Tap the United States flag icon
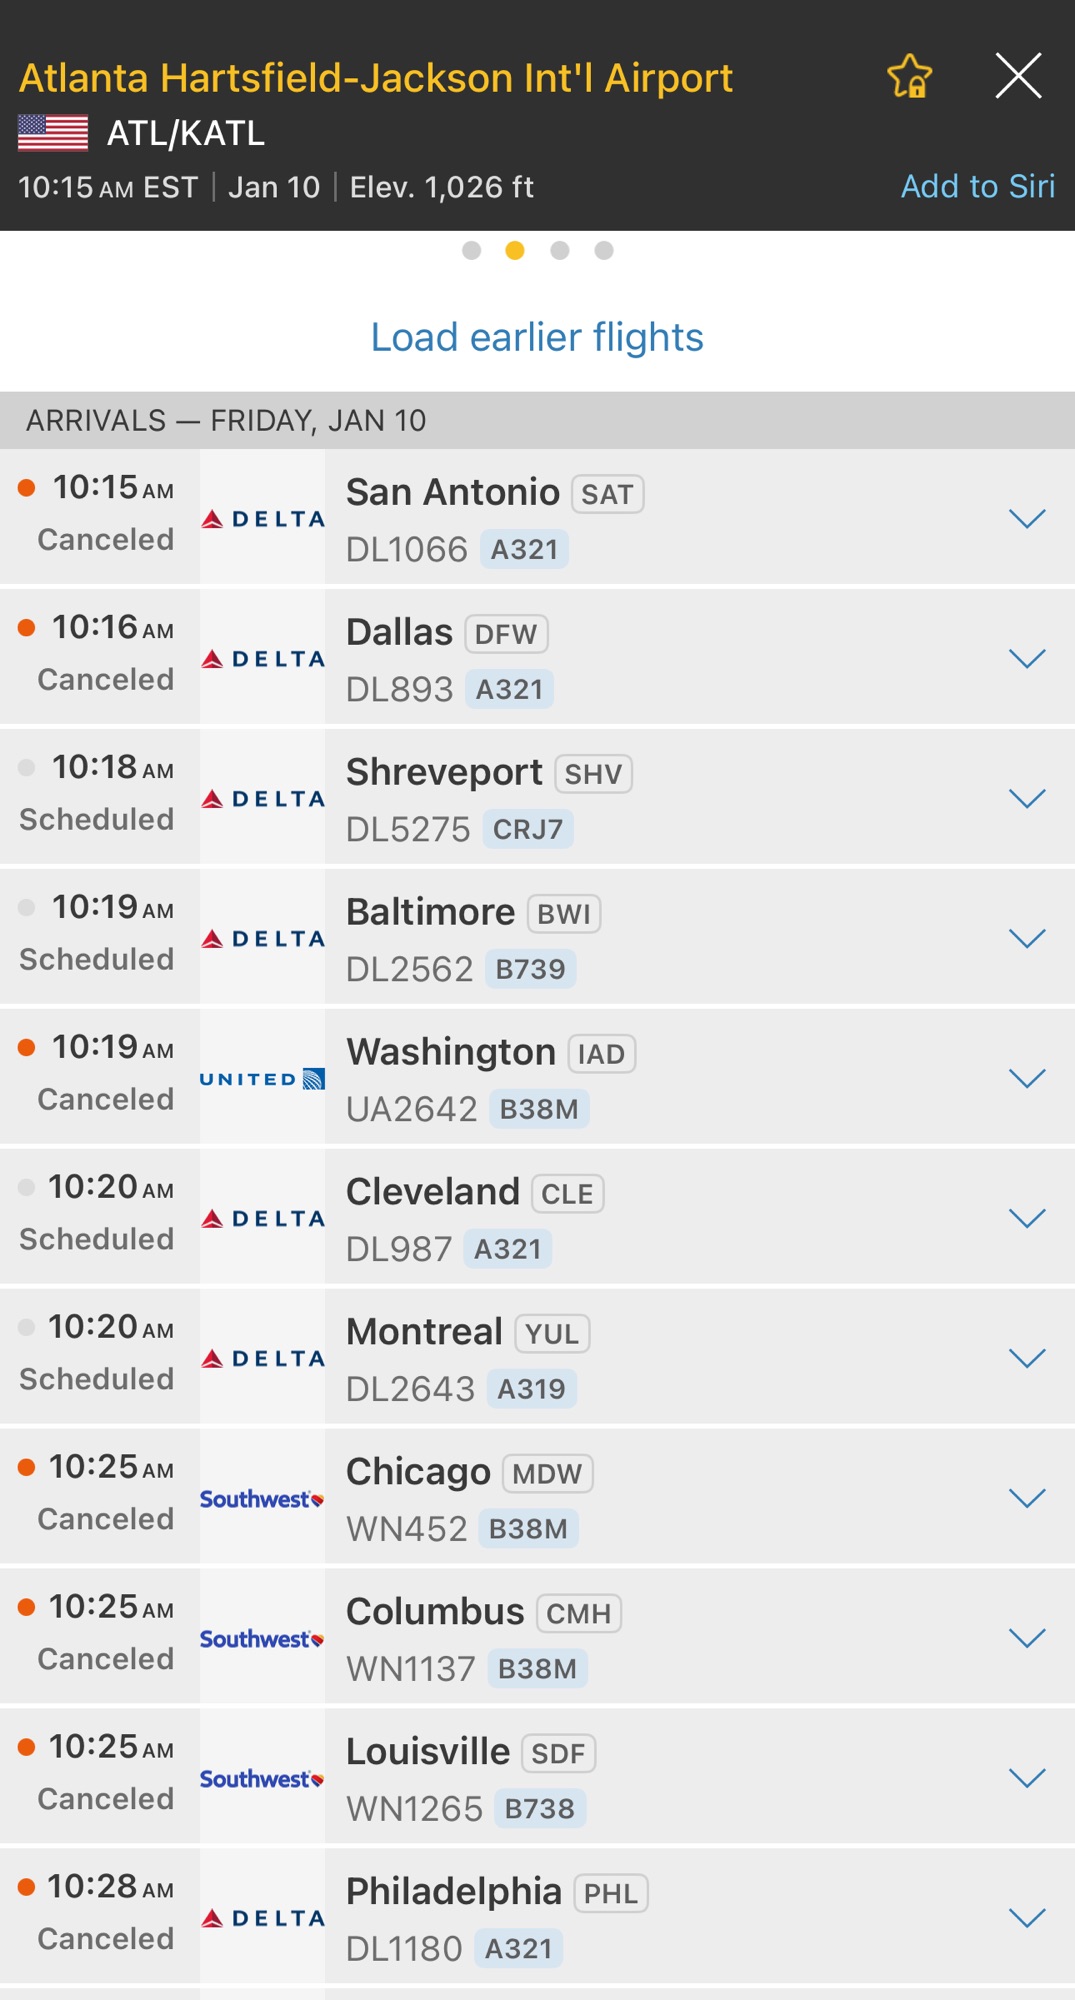Image resolution: width=1075 pixels, height=2000 pixels. [x=53, y=133]
